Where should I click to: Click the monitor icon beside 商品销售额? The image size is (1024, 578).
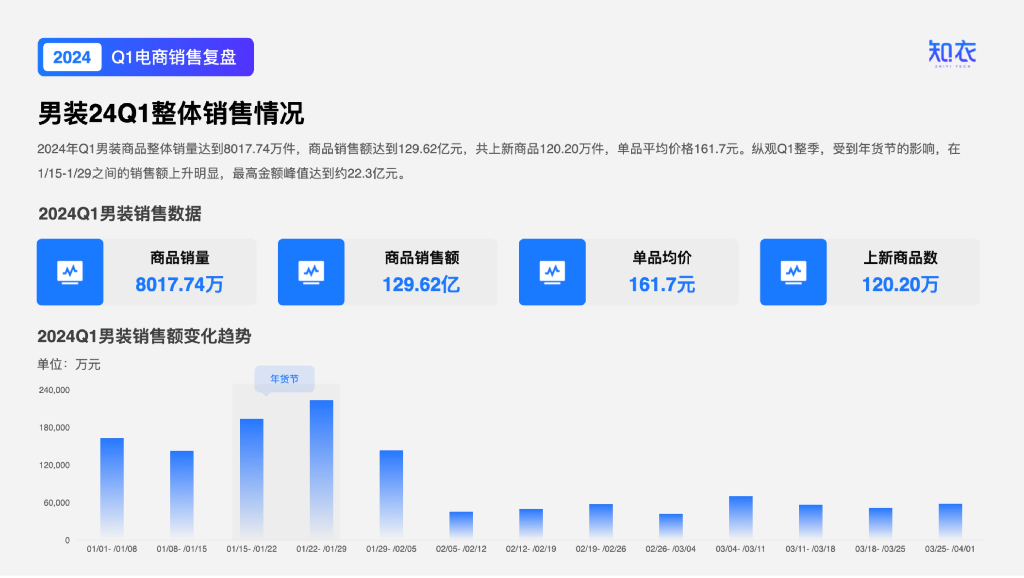pos(311,272)
